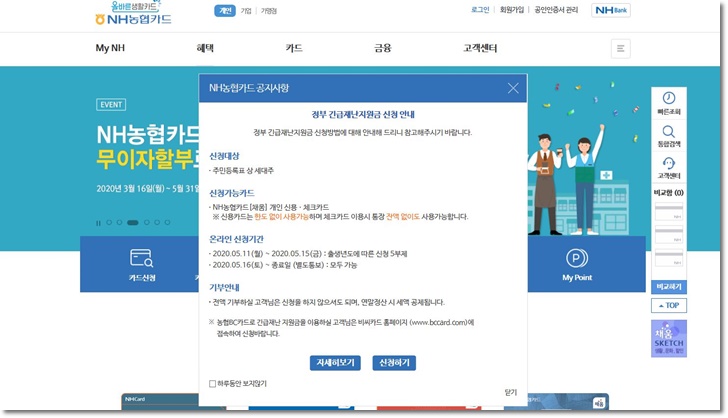Click the 신청하기 button
Screen dimensions: 728x418
(394, 363)
